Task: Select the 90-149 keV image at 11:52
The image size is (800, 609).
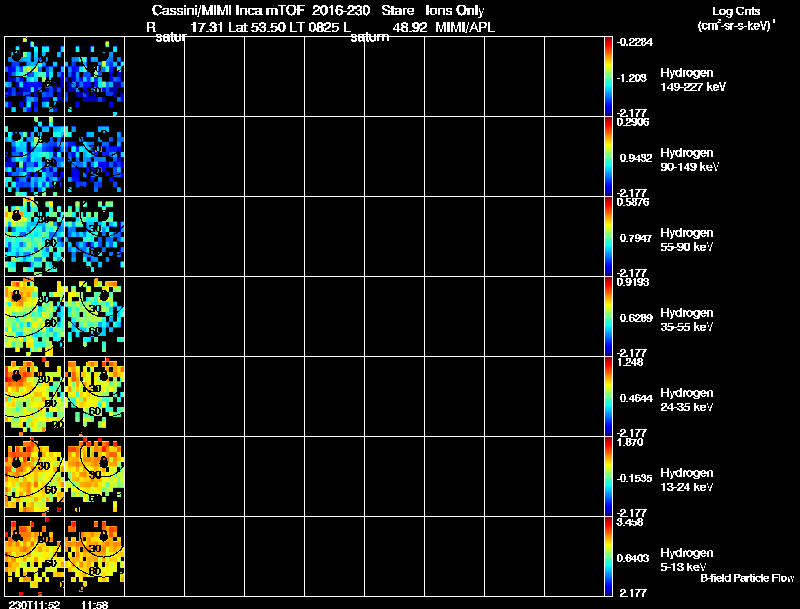Action: [x=35, y=157]
